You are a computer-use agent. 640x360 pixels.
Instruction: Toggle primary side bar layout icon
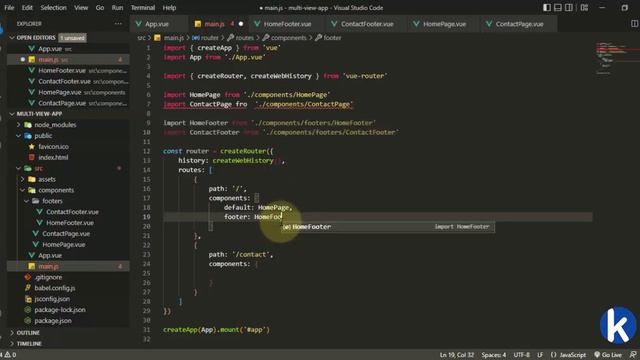click(x=547, y=7)
